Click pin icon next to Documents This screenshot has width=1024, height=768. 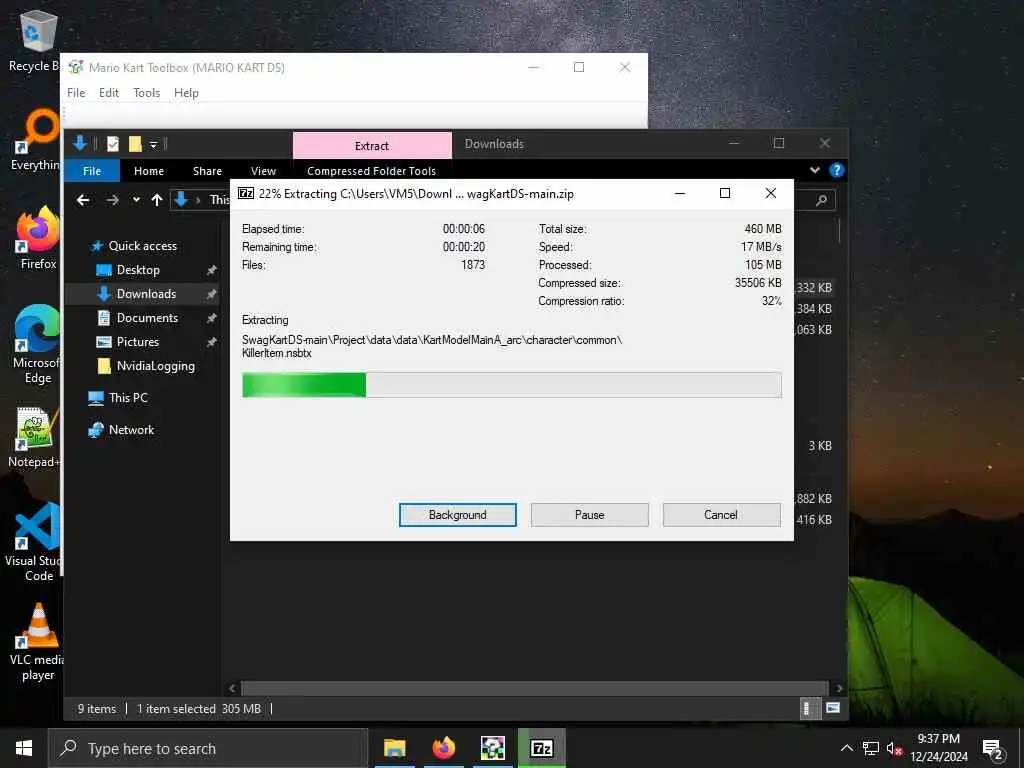tap(211, 318)
